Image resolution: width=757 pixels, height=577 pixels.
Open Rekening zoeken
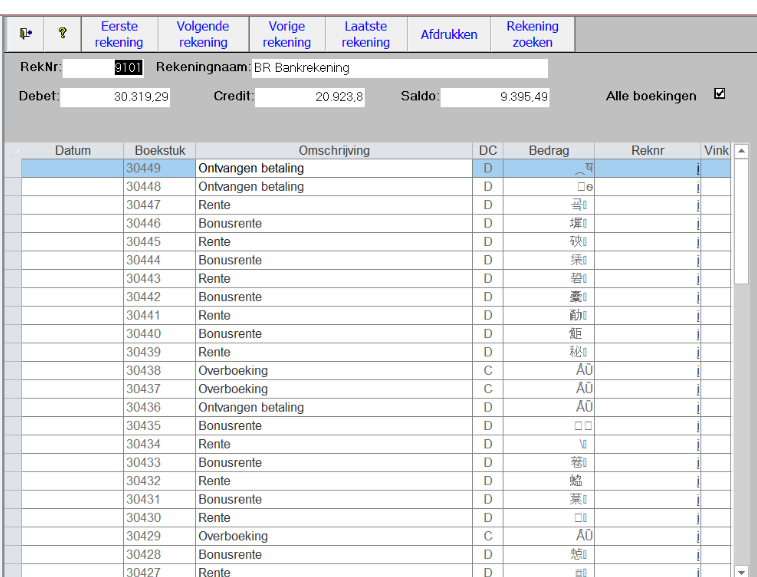[x=532, y=34]
